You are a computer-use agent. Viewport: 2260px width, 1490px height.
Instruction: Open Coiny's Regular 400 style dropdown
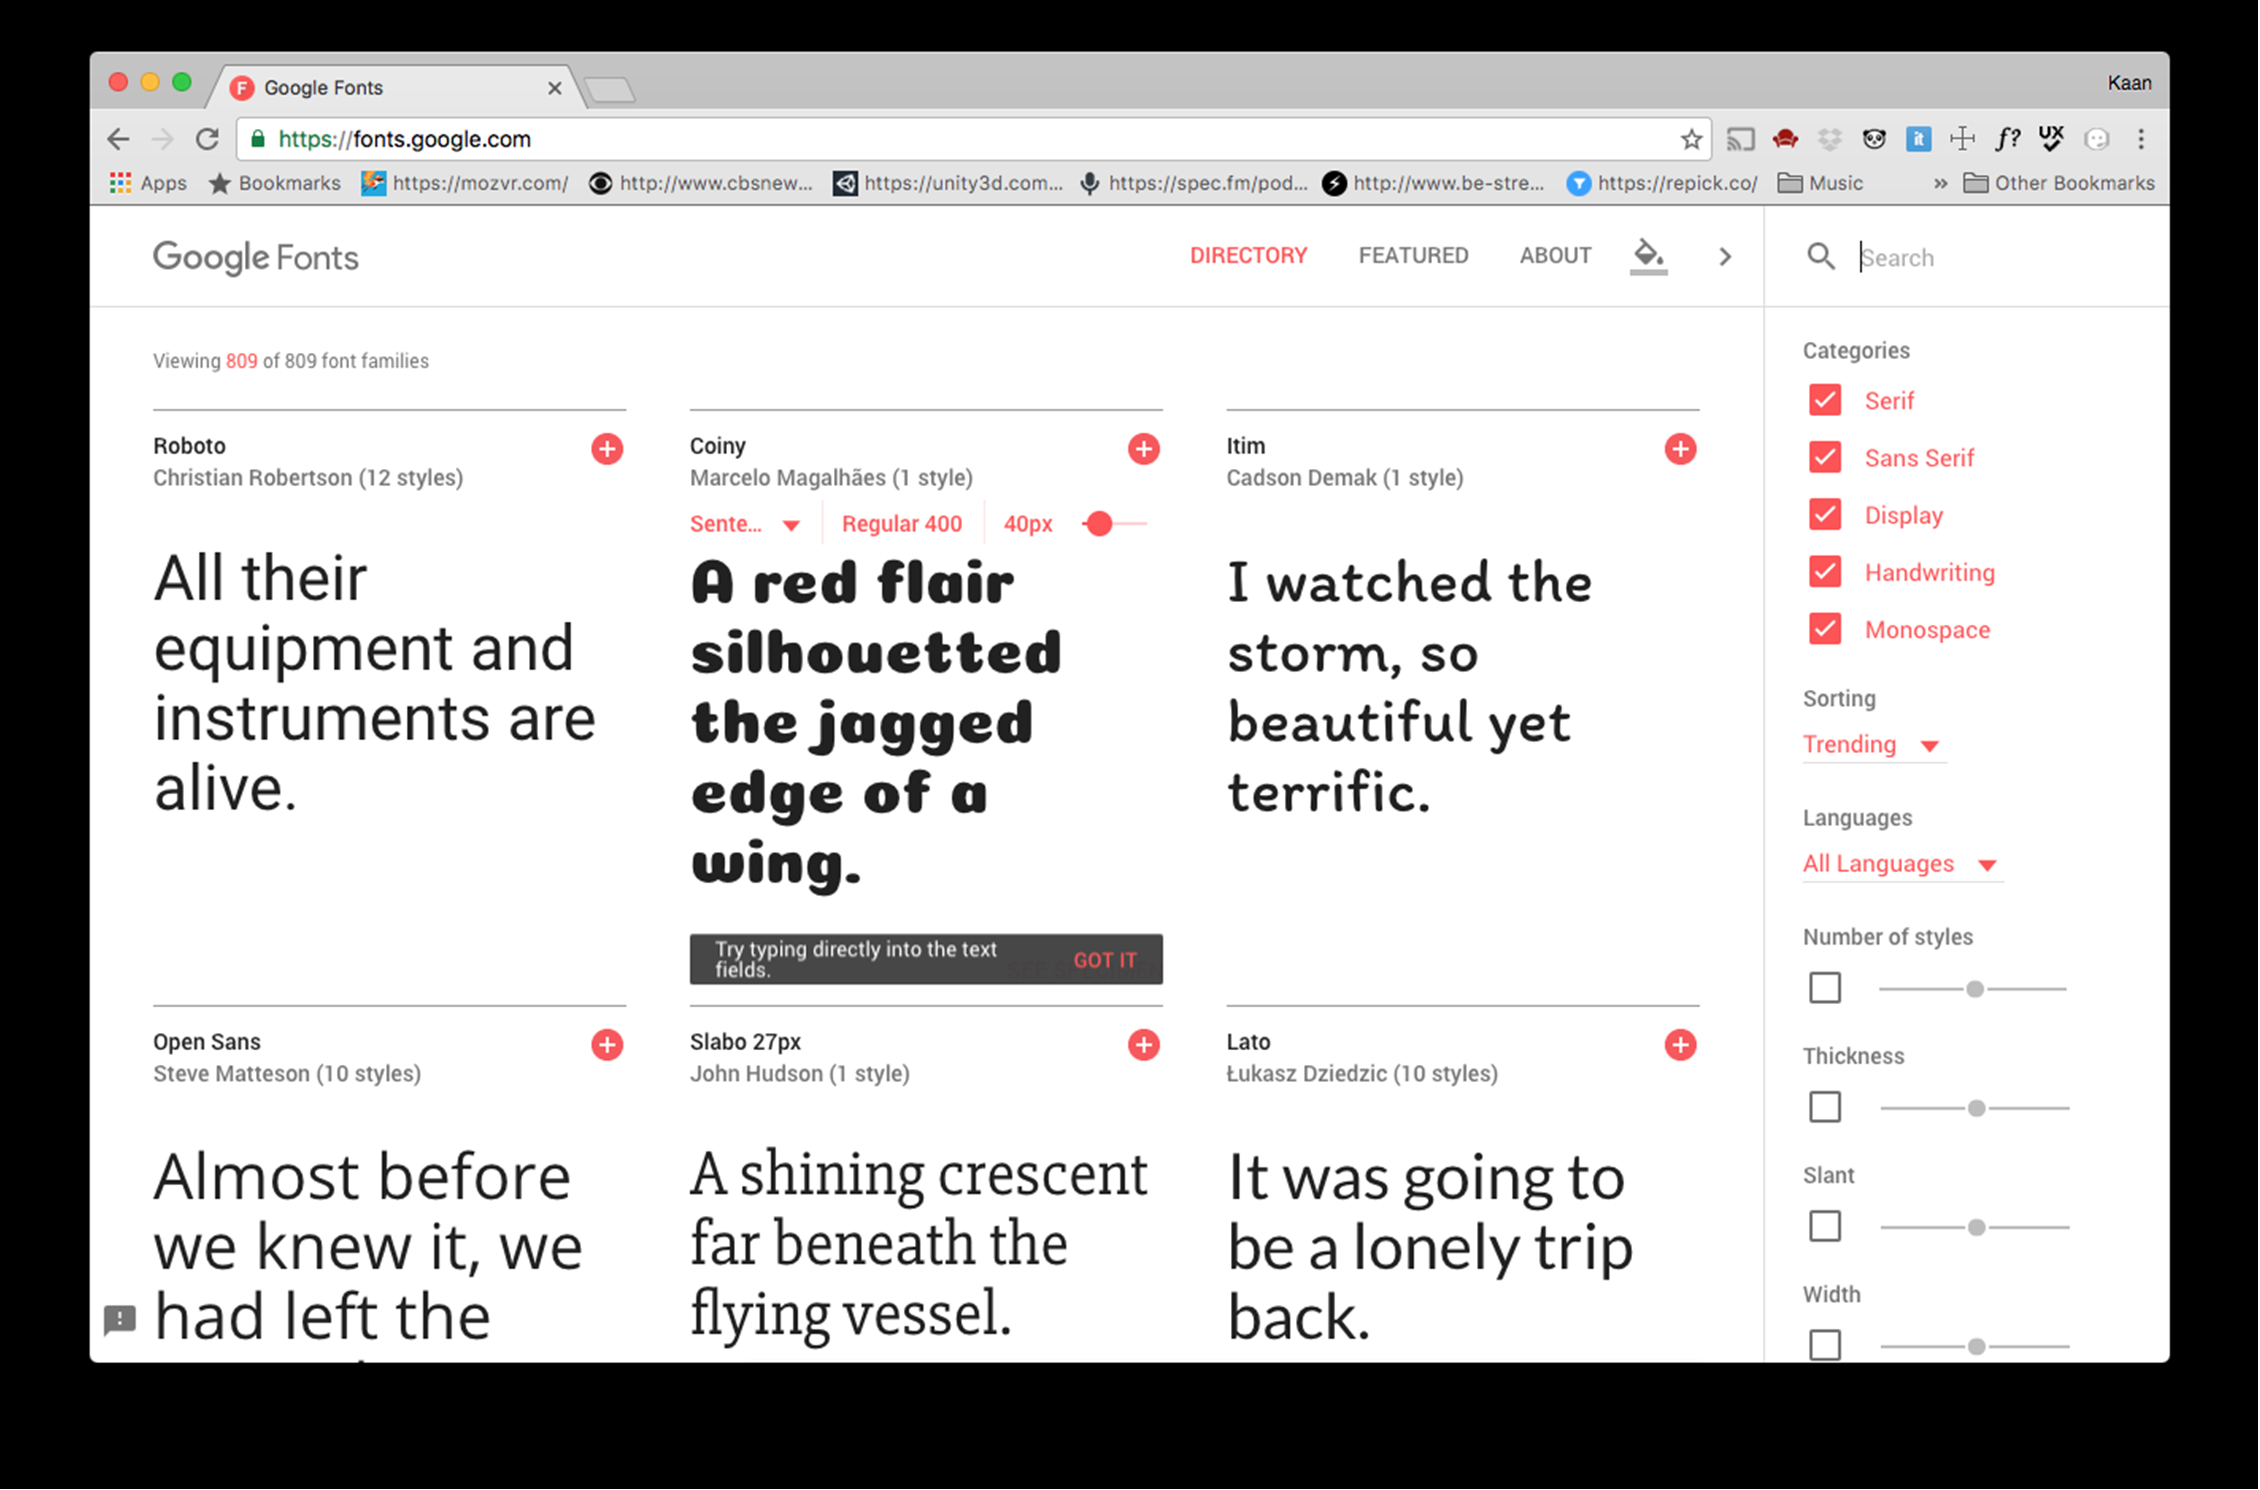coord(902,524)
